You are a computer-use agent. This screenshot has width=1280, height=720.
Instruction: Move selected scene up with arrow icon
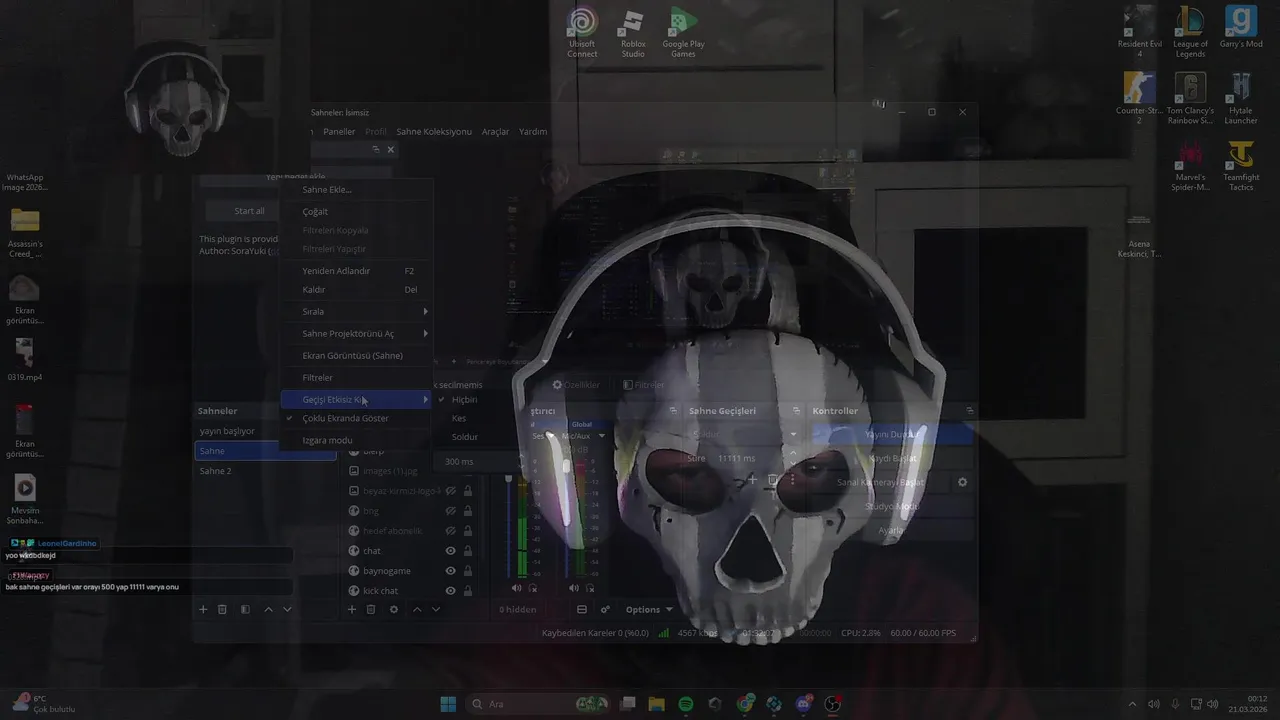[268, 609]
